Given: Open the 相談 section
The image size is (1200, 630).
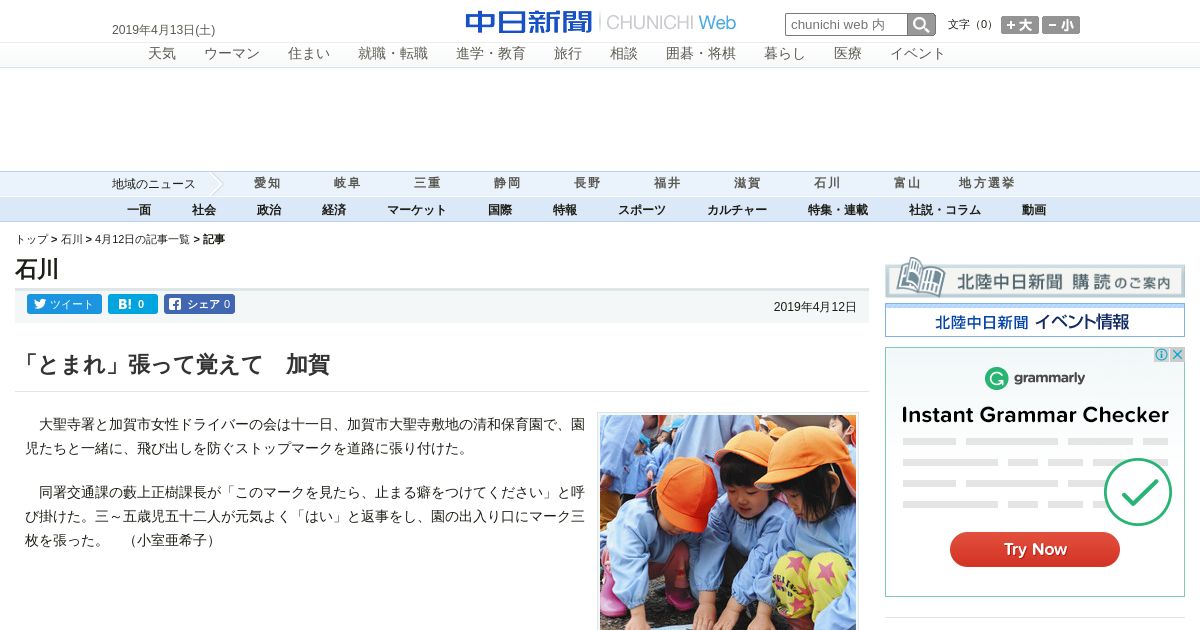Looking at the screenshot, I should (624, 54).
